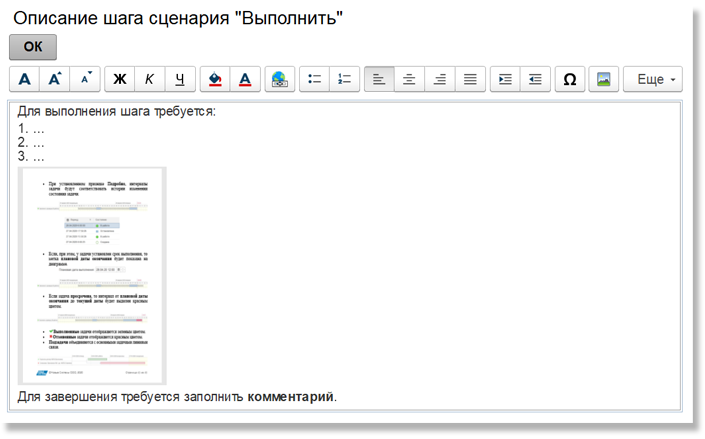Center align the text

[x=409, y=79]
